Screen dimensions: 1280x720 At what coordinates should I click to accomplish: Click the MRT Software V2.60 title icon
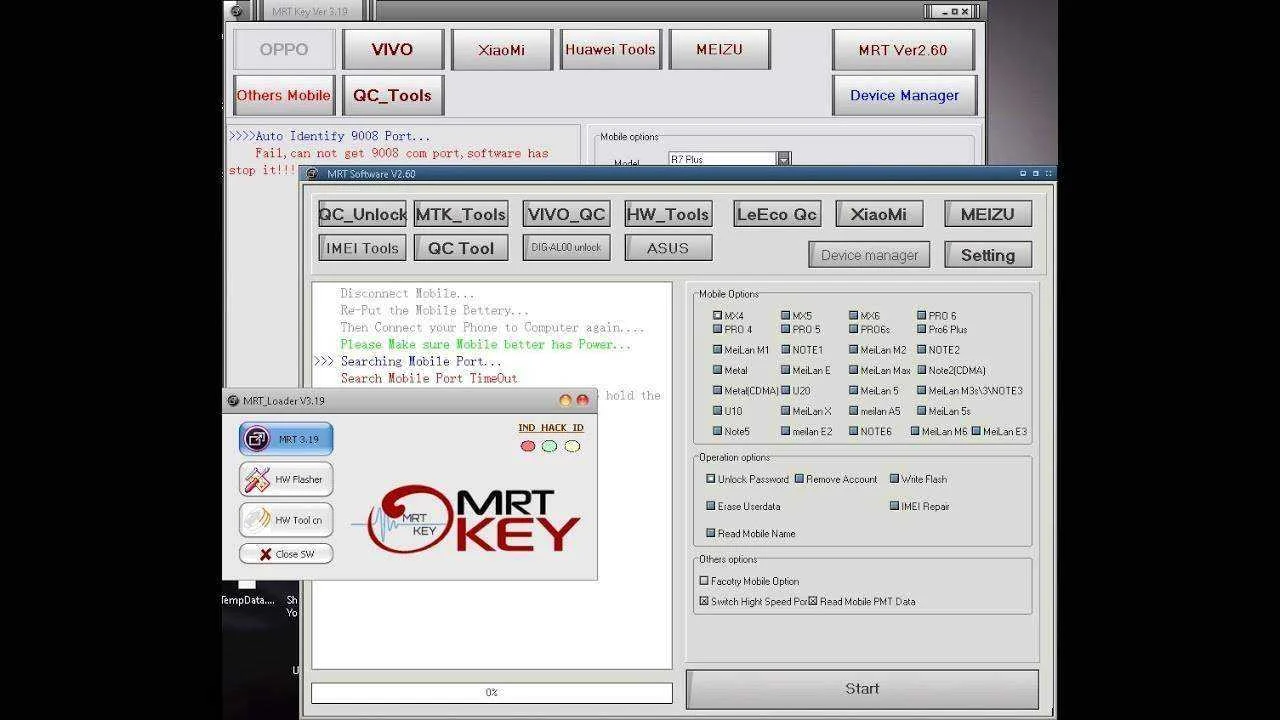pyautogui.click(x=312, y=173)
